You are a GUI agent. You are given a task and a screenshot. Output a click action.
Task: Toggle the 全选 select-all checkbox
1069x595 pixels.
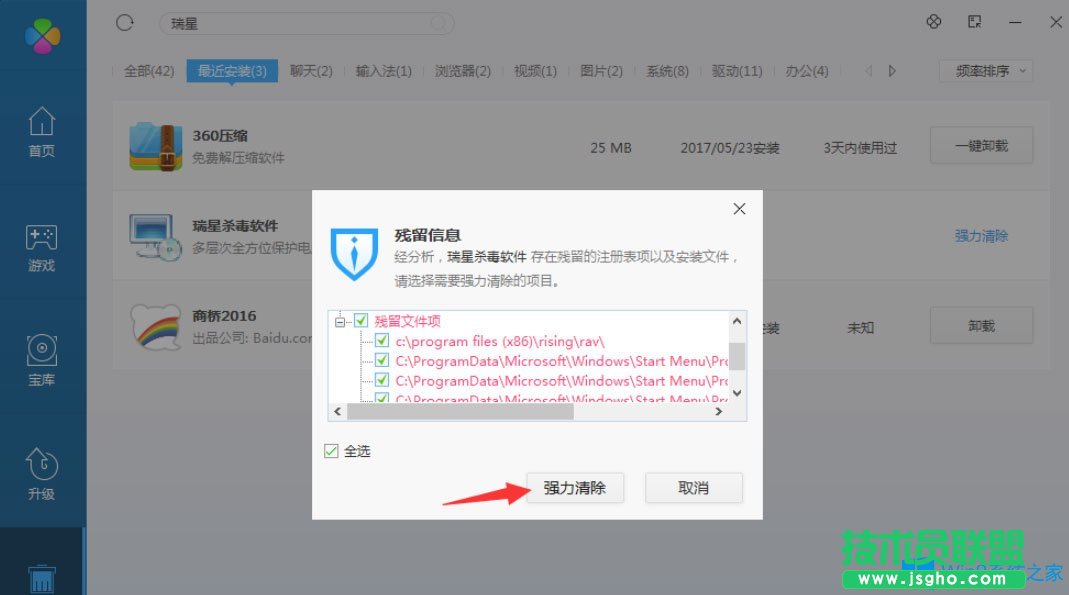[x=330, y=451]
